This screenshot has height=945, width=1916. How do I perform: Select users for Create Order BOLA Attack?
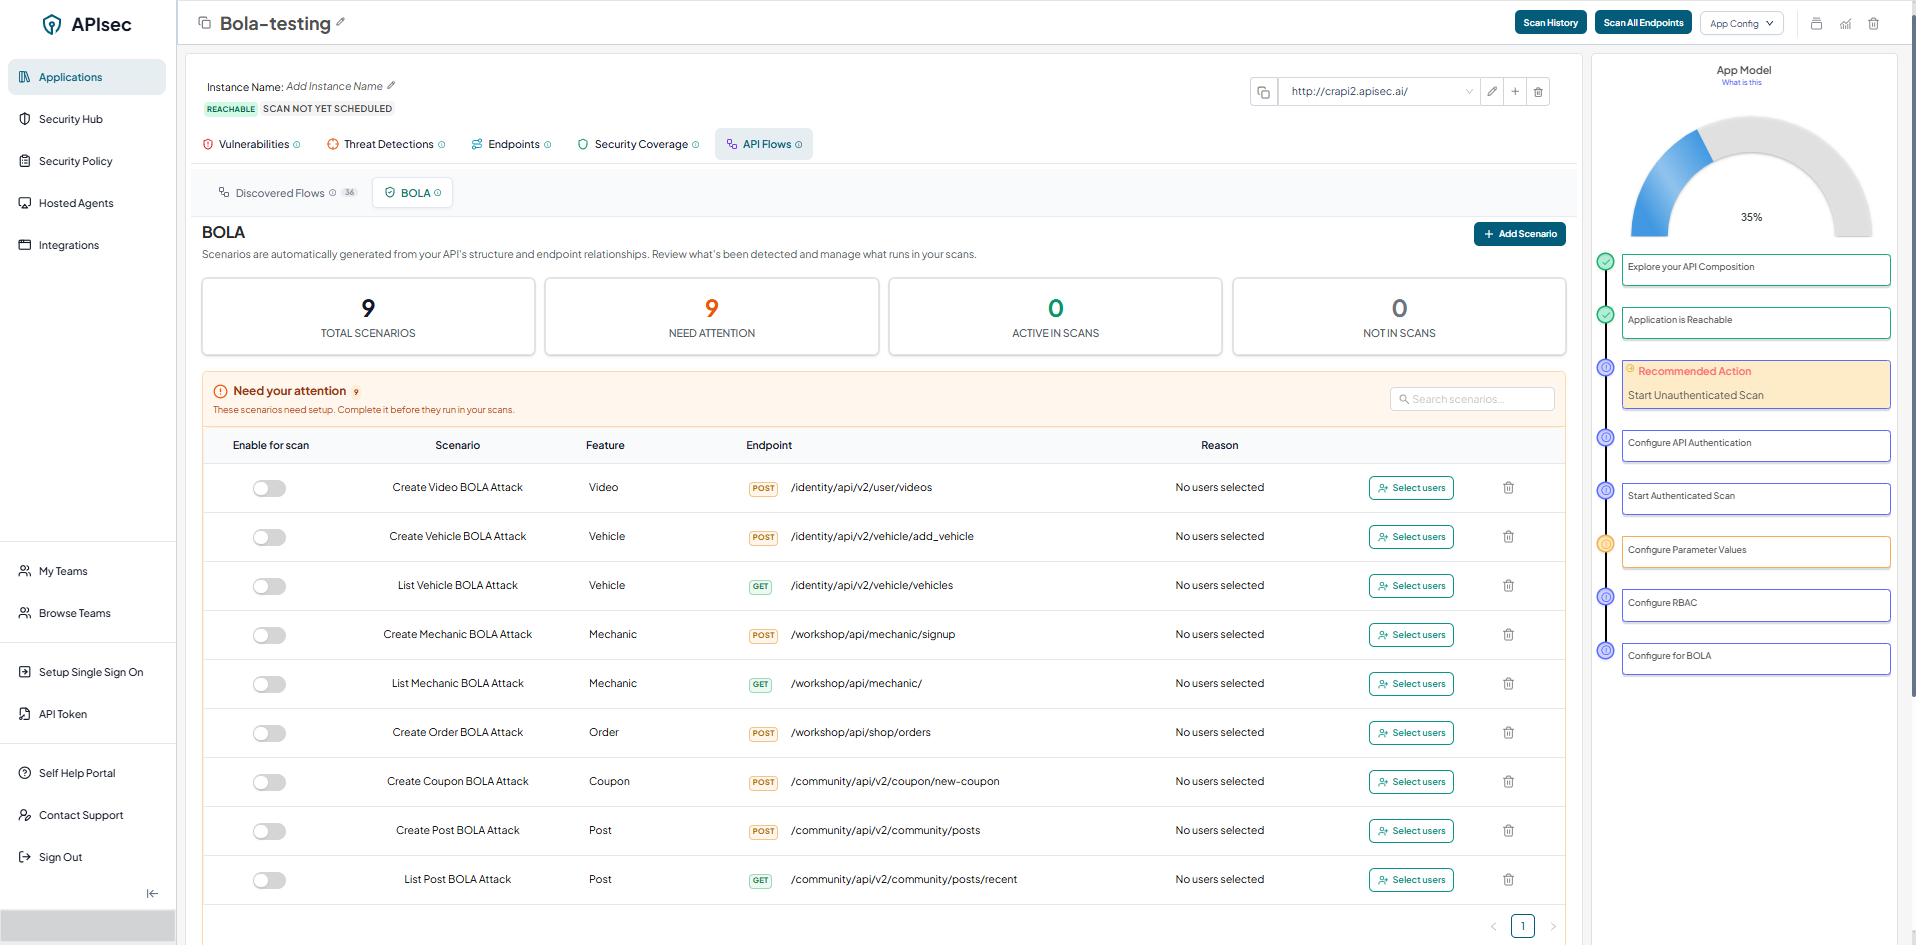coord(1411,733)
